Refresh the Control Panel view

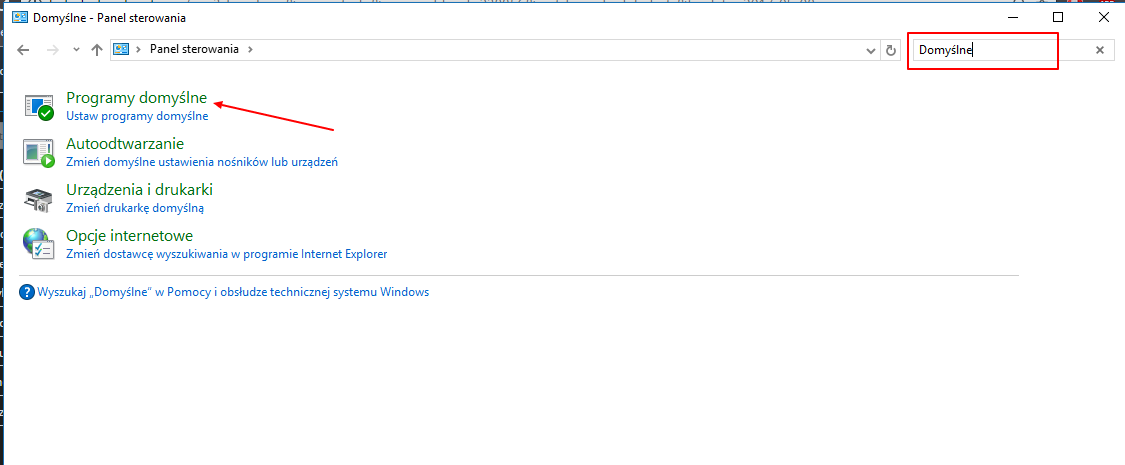(892, 50)
